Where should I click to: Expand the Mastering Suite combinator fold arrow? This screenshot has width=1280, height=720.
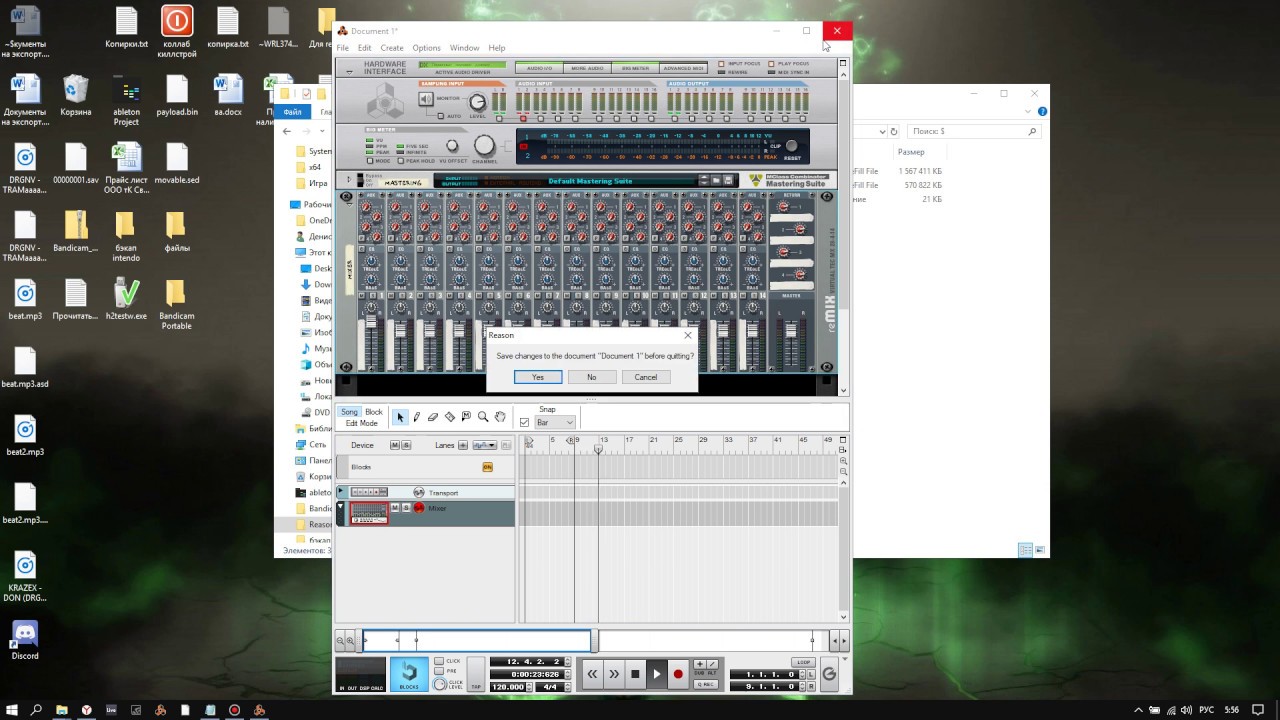[348, 181]
